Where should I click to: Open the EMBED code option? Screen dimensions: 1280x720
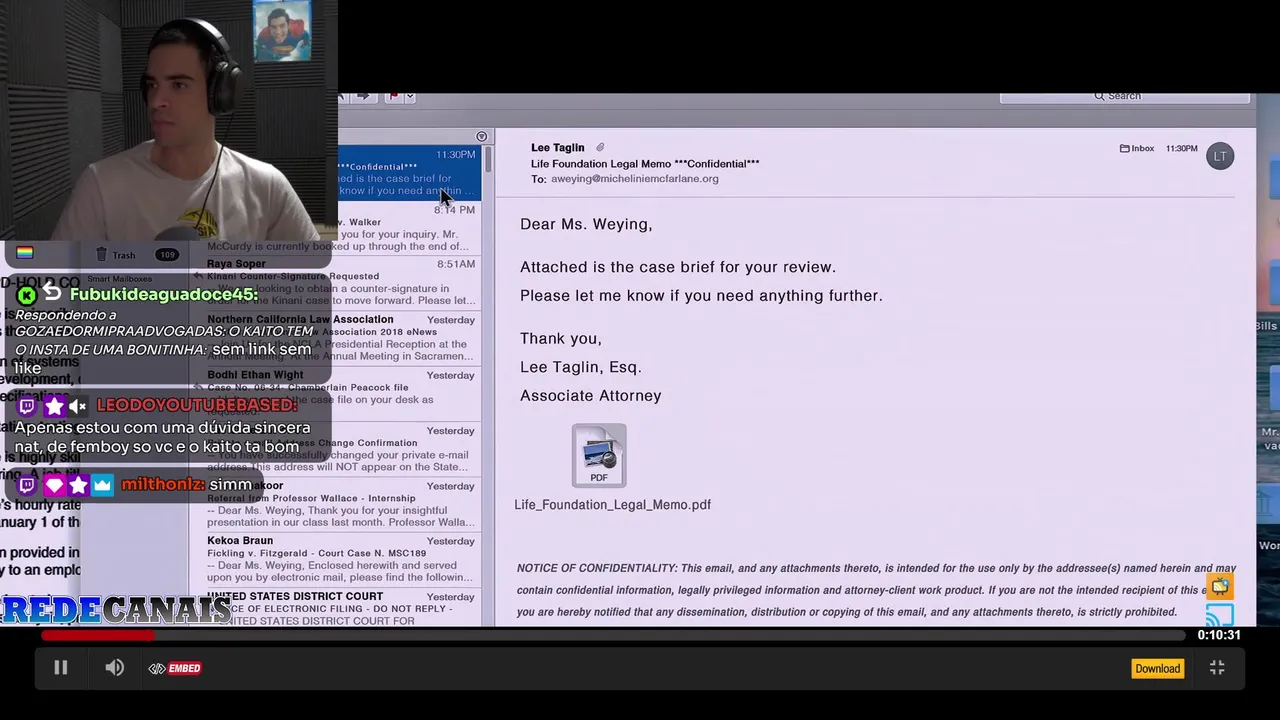click(x=175, y=668)
